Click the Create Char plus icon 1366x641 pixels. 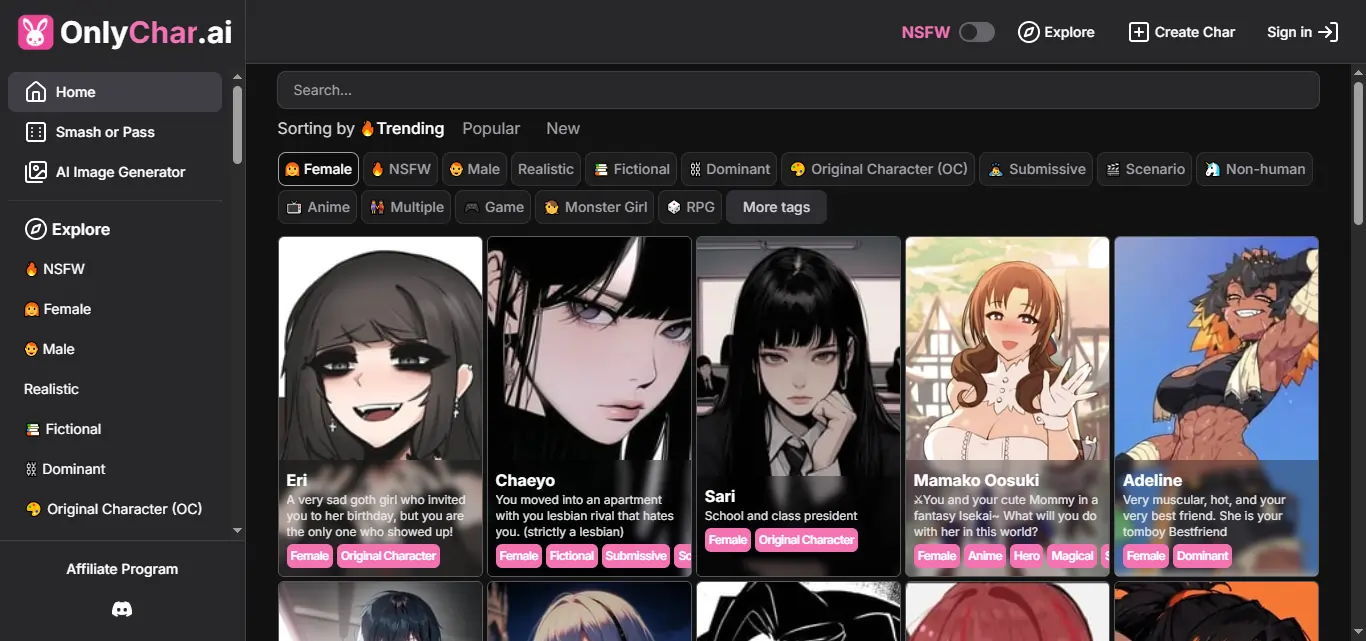(x=1138, y=31)
